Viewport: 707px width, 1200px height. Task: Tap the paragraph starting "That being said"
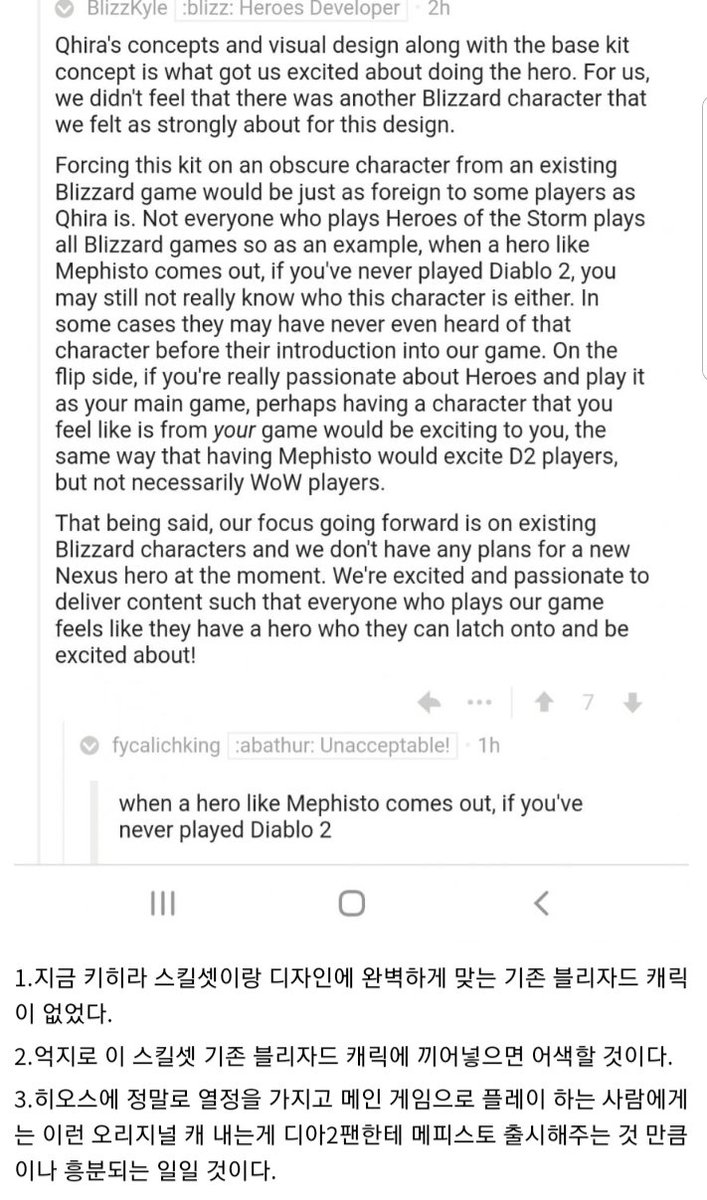[x=350, y=590]
